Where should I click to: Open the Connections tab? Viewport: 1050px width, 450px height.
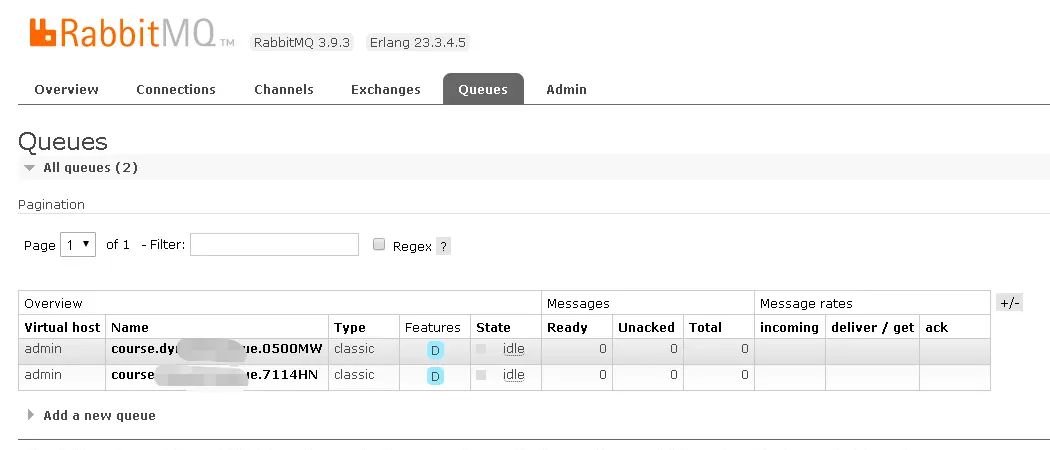[176, 89]
